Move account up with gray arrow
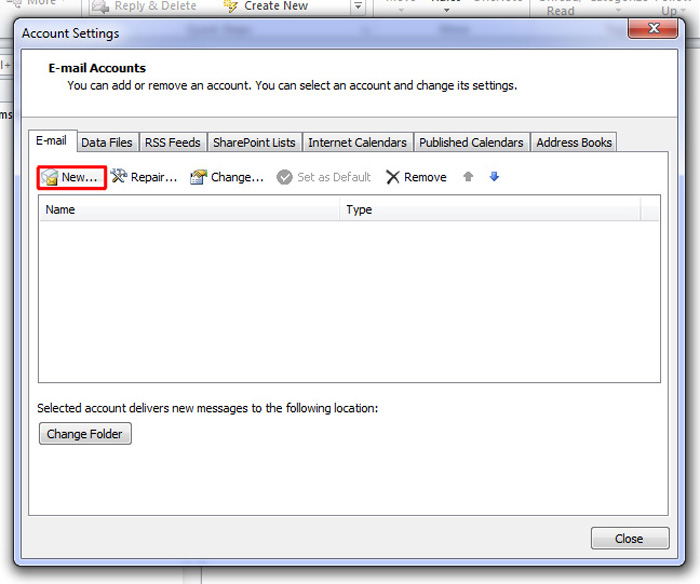Viewport: 700px width, 584px height. (x=468, y=177)
